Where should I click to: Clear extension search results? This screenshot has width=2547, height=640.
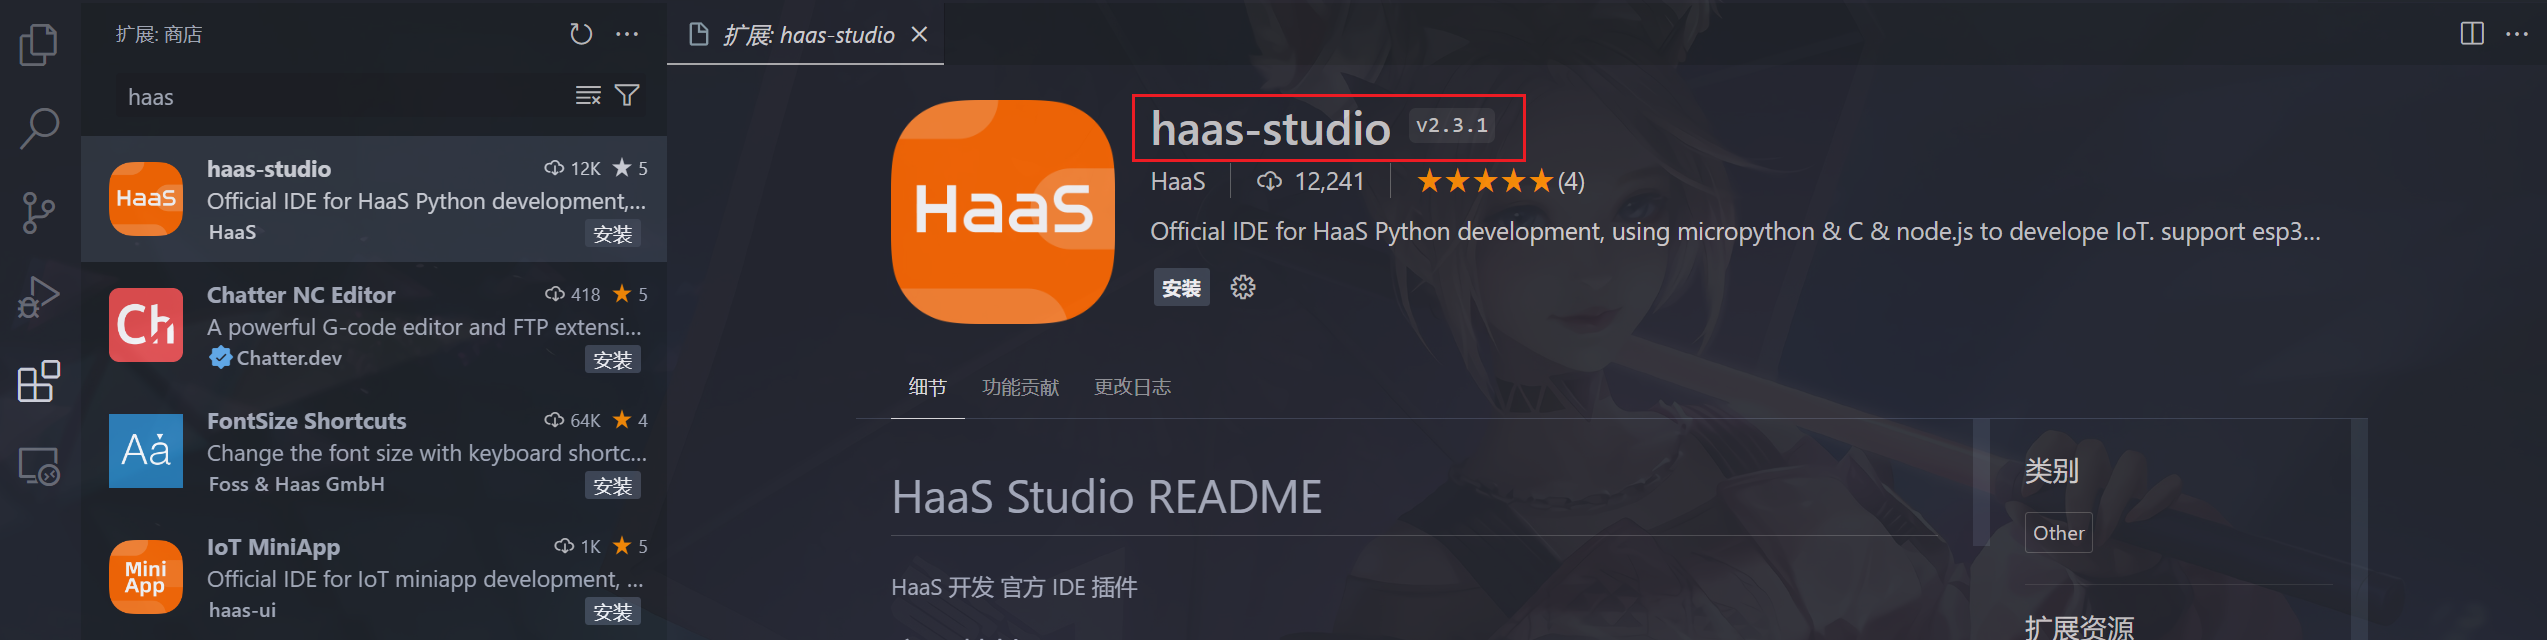coord(588,96)
